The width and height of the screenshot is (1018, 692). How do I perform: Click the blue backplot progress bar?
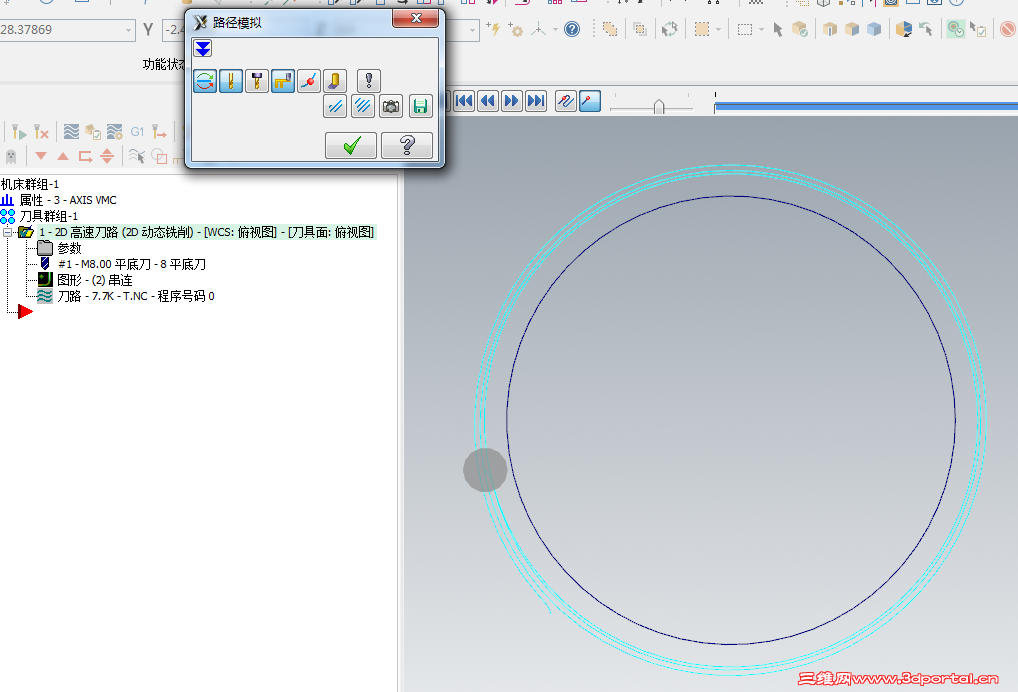(865, 106)
